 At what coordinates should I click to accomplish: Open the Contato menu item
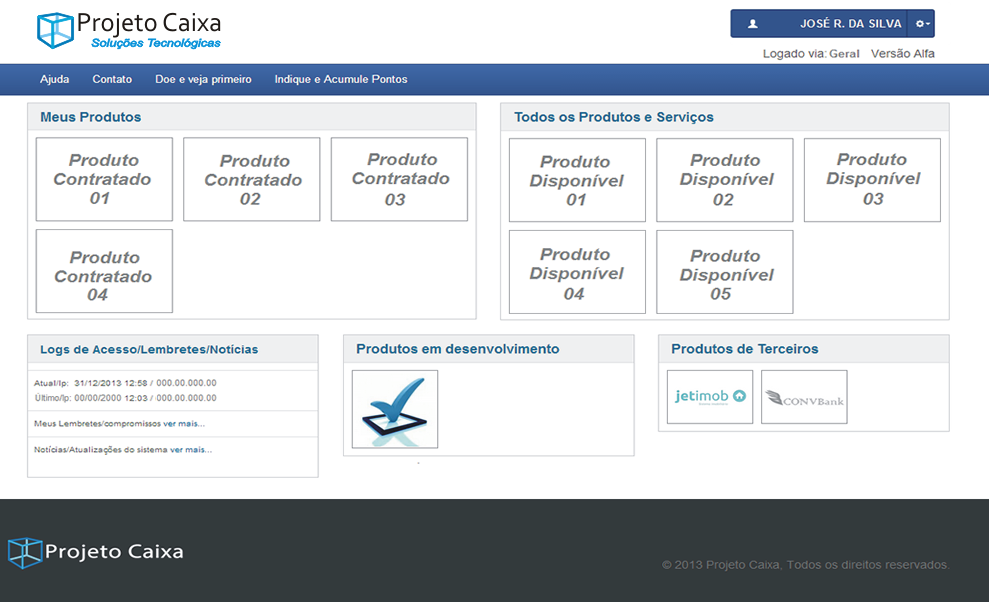click(112, 80)
